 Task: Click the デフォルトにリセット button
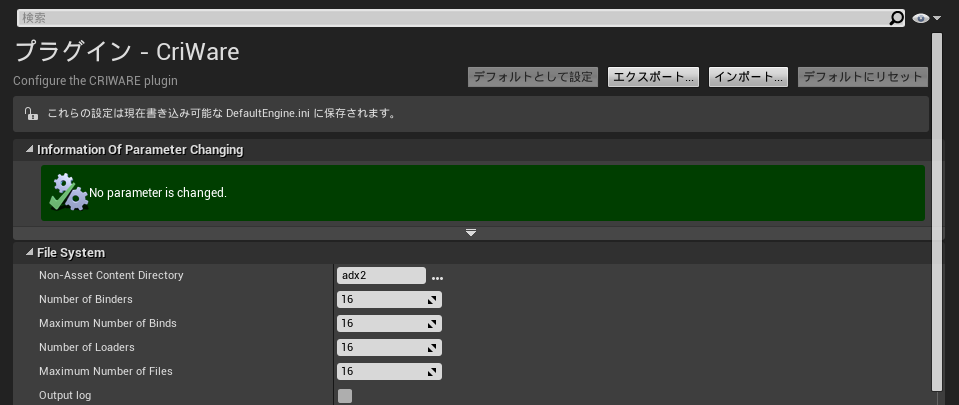tap(862, 77)
